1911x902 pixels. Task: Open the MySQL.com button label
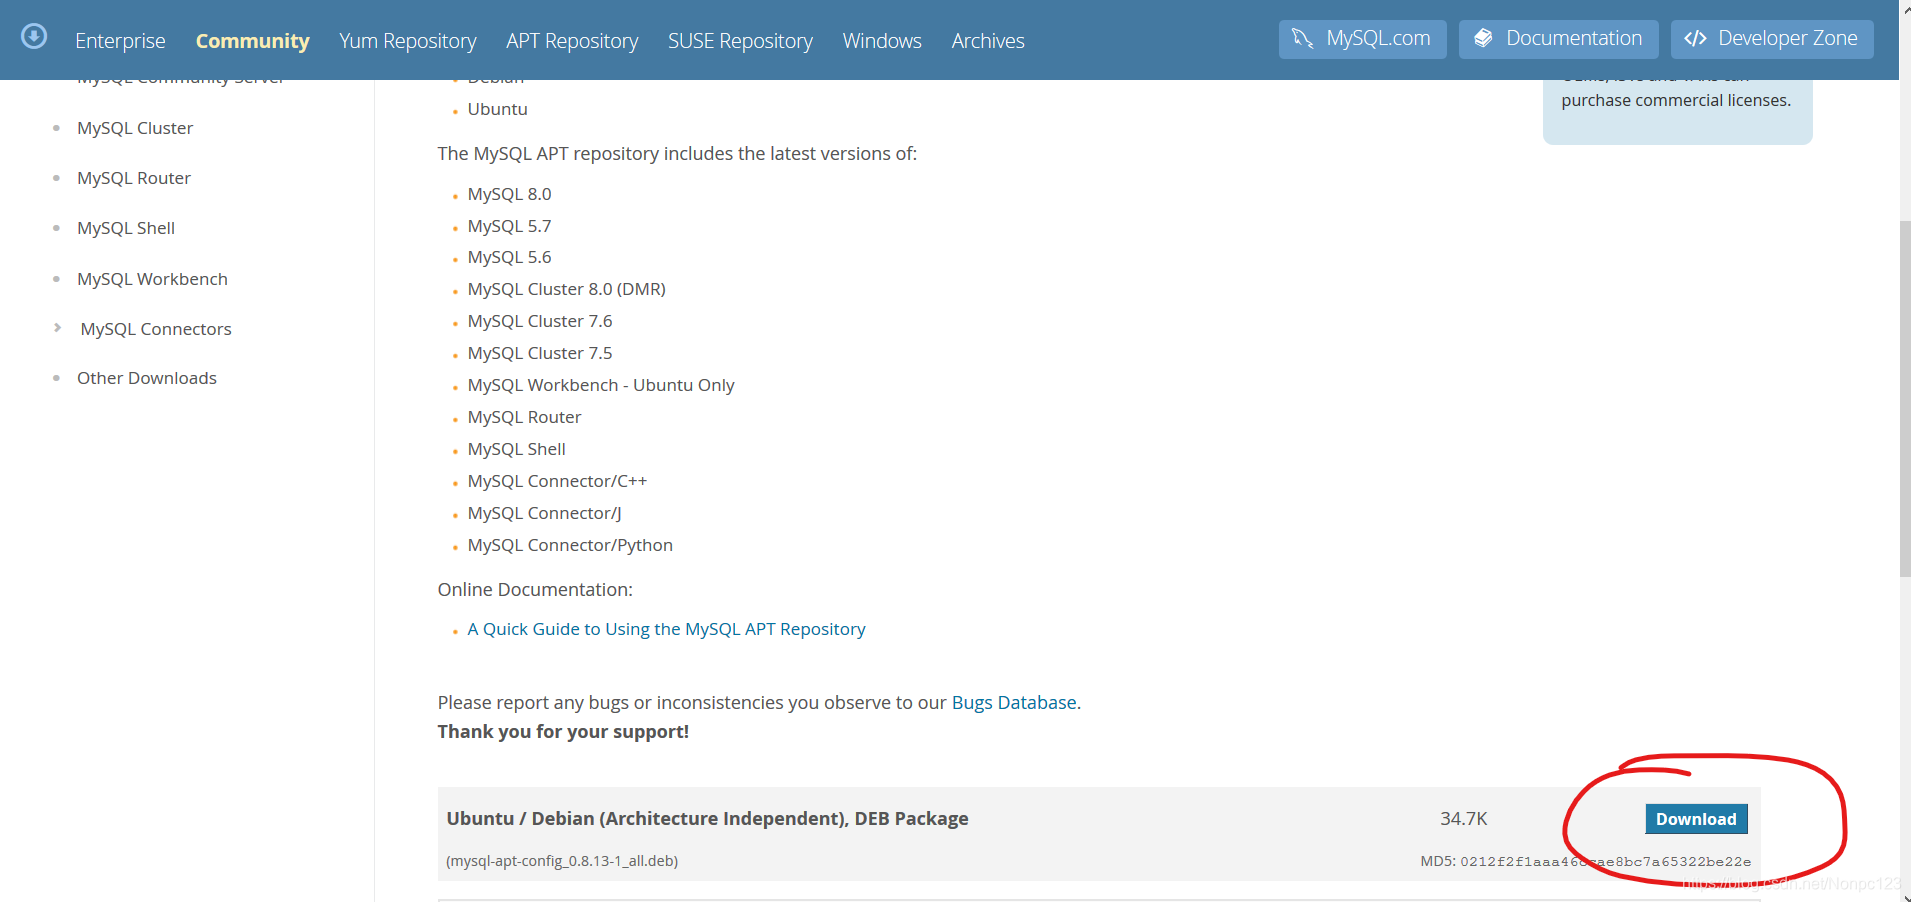pyautogui.click(x=1378, y=38)
